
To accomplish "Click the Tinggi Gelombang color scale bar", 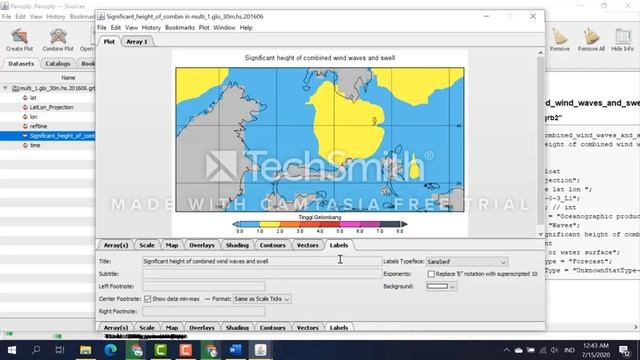I will [x=320, y=224].
